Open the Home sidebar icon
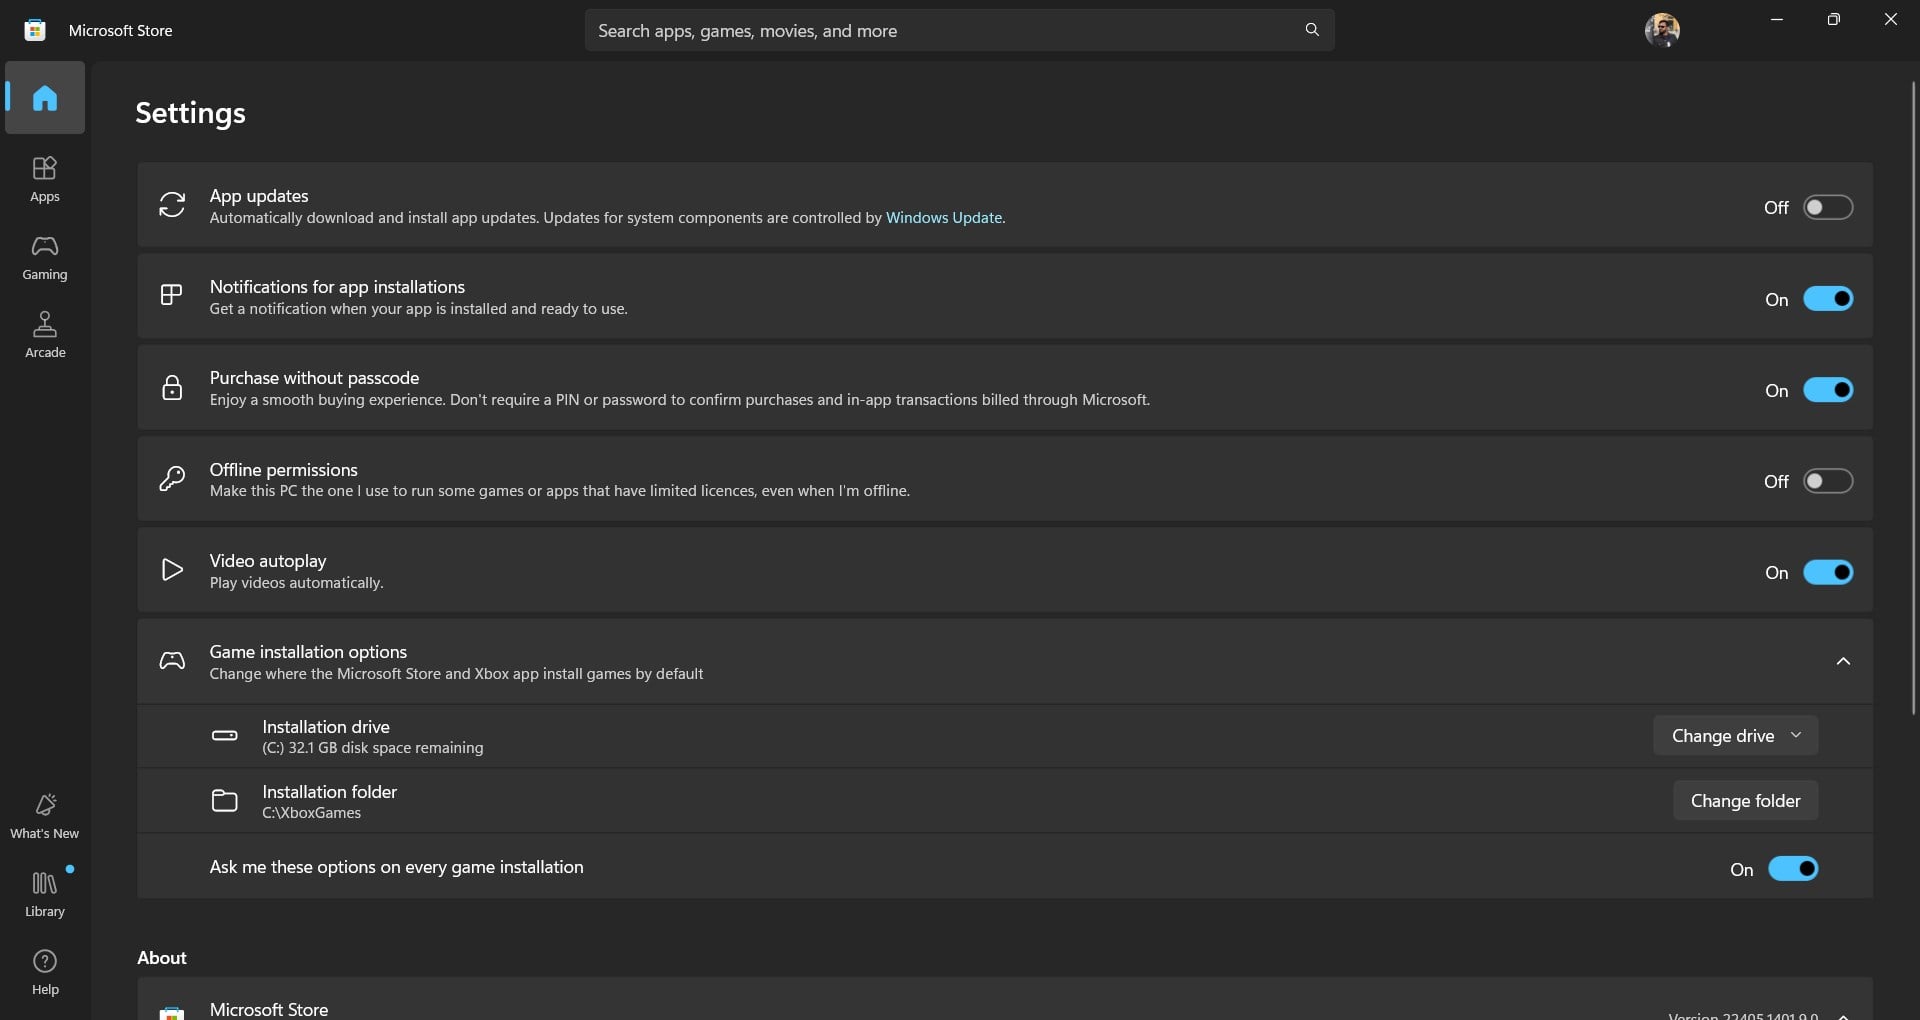The width and height of the screenshot is (1920, 1020). pyautogui.click(x=45, y=98)
